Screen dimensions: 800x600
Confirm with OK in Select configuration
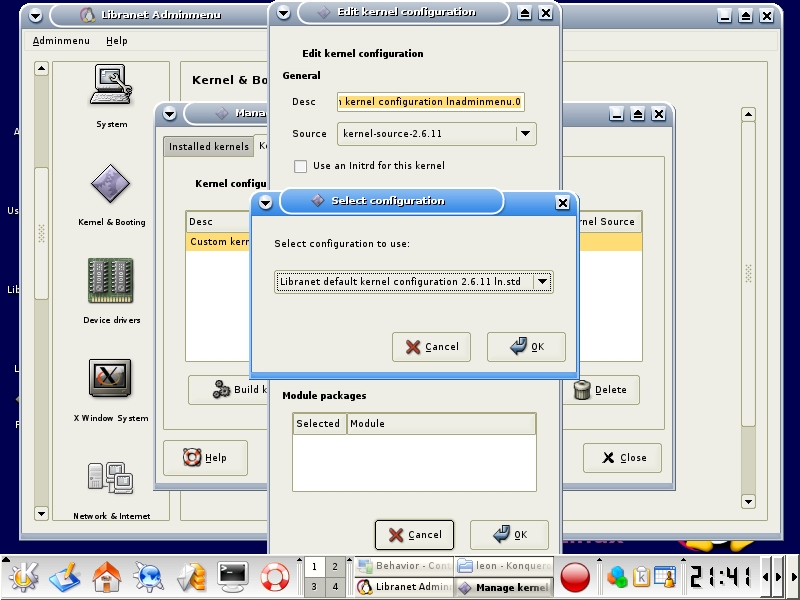(526, 347)
